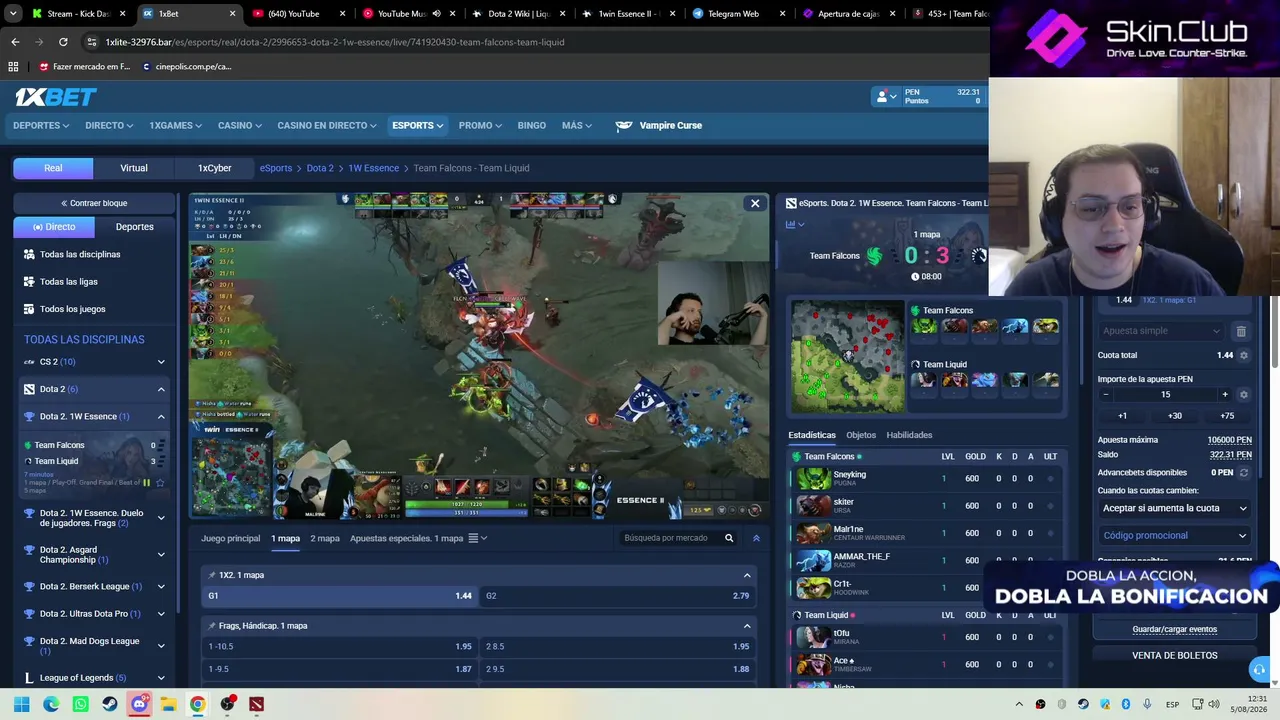This screenshot has width=1280, height=720.
Task: Open the Objetos stats tab
Action: tap(861, 435)
